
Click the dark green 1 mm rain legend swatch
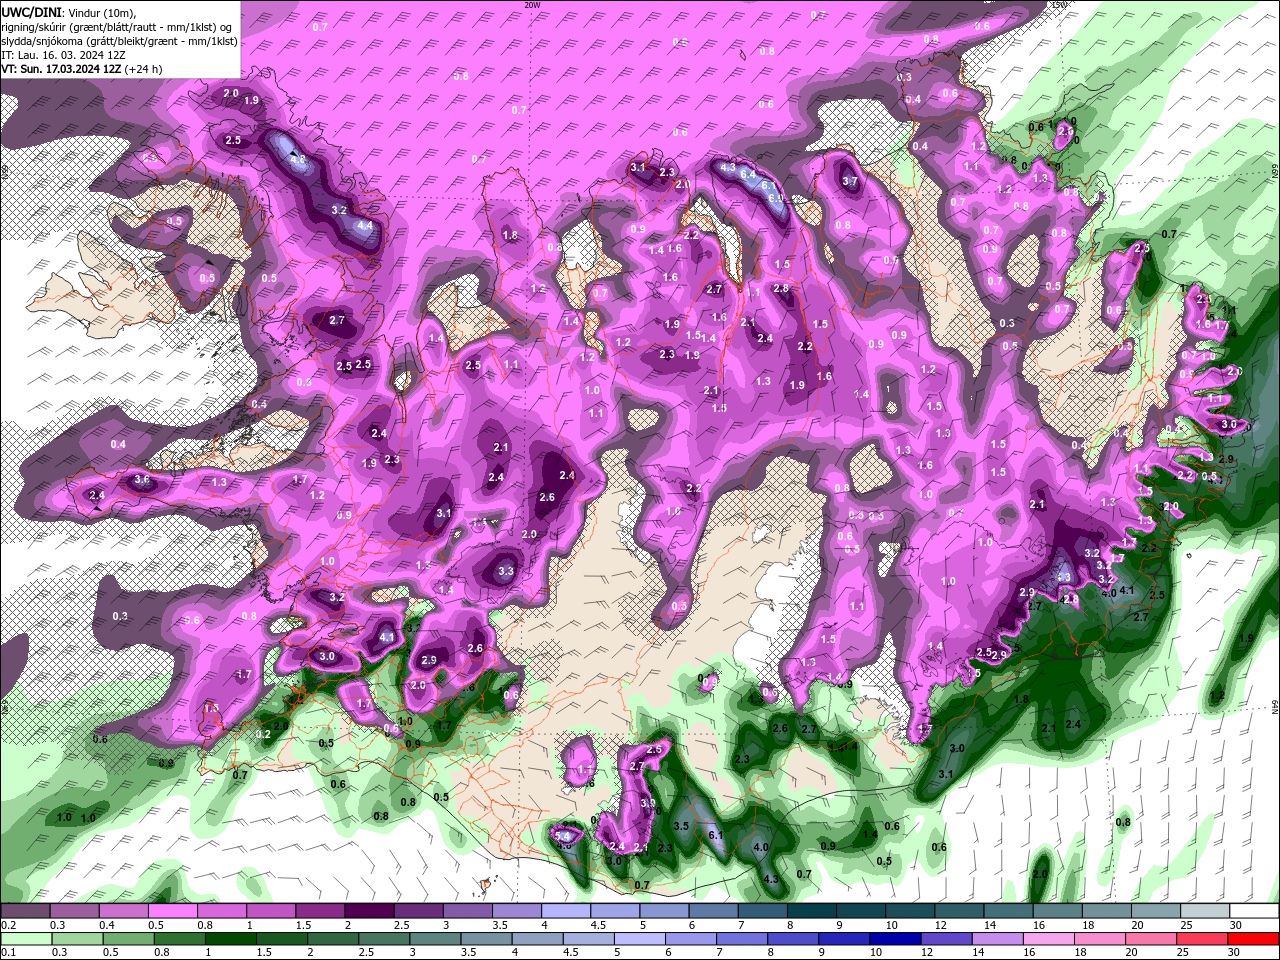(229, 939)
